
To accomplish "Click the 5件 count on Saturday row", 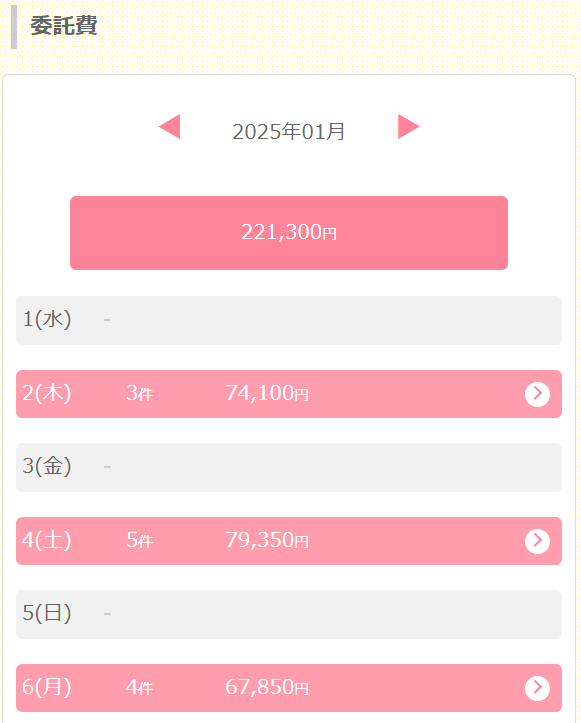I will pyautogui.click(x=139, y=540).
